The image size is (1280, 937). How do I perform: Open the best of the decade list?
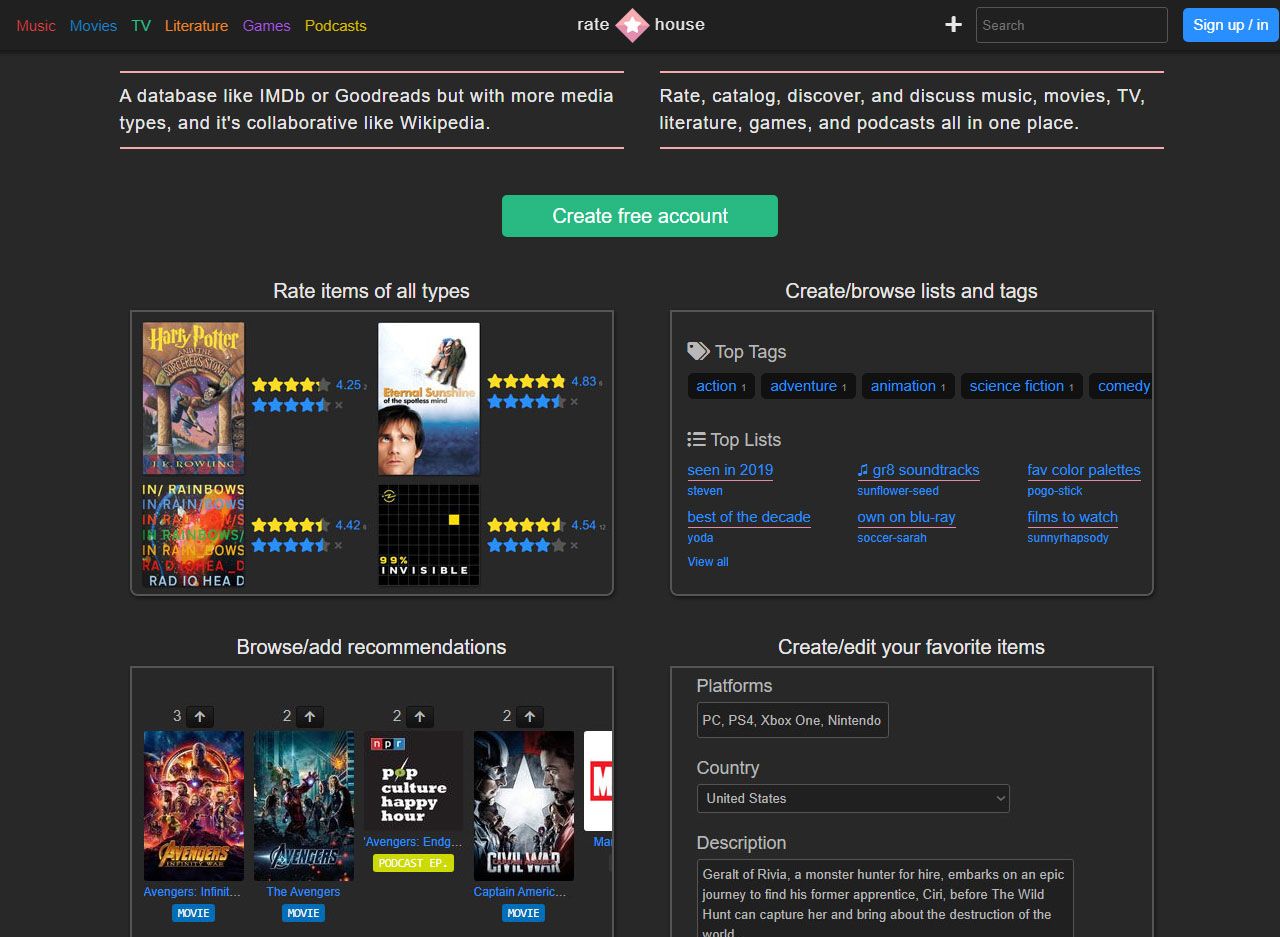[749, 517]
